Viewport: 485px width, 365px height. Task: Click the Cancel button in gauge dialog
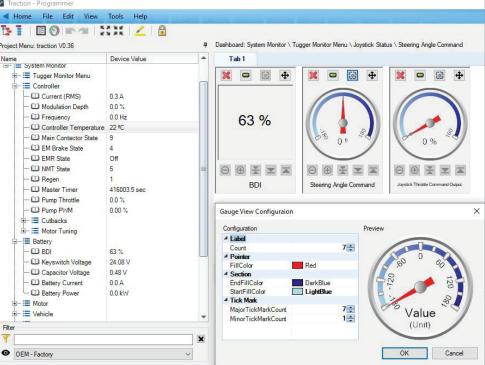[x=454, y=353]
